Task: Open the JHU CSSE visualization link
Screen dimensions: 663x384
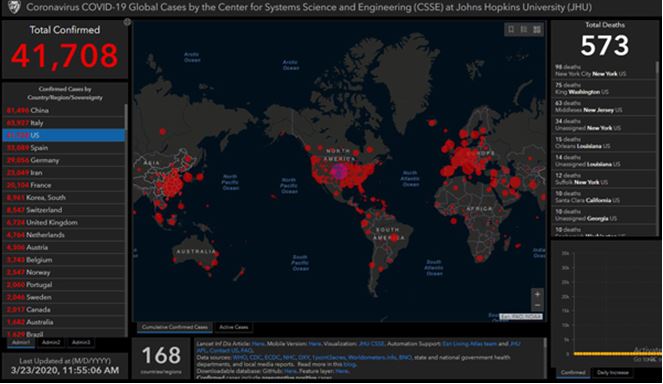Action: 371,344
